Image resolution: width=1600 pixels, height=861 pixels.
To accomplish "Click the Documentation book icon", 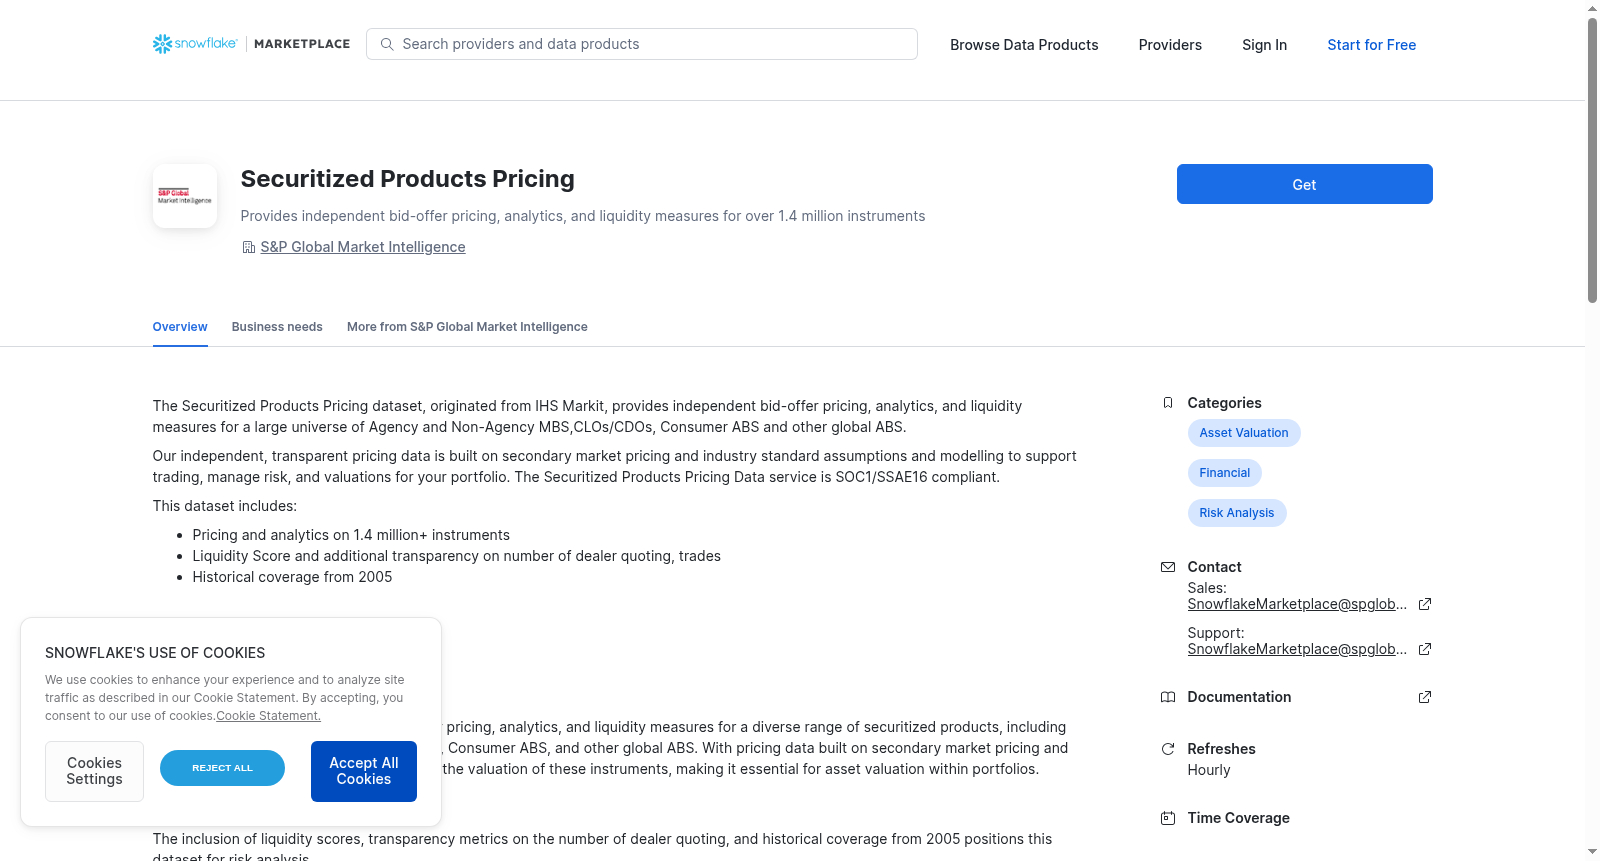I will [x=1168, y=697].
